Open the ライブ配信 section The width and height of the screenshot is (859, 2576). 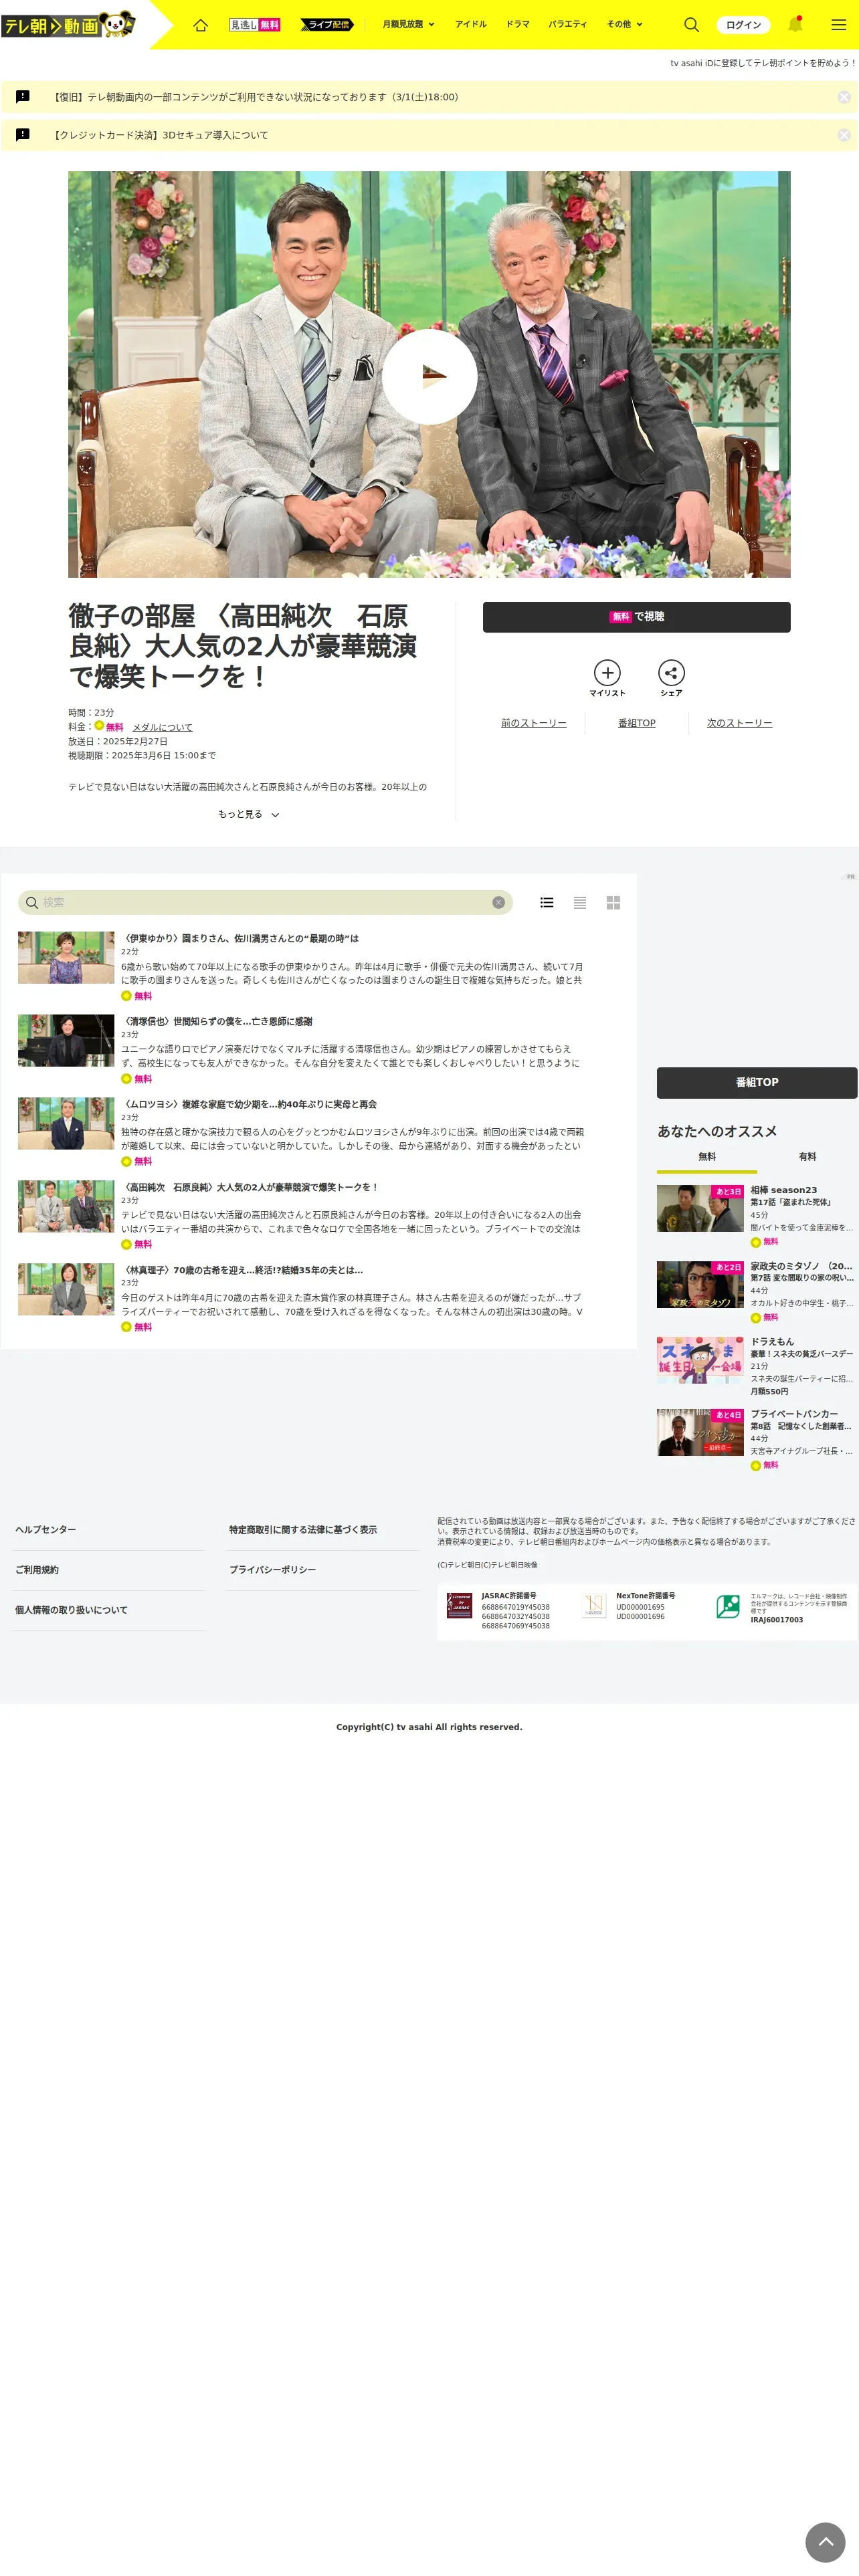click(327, 25)
